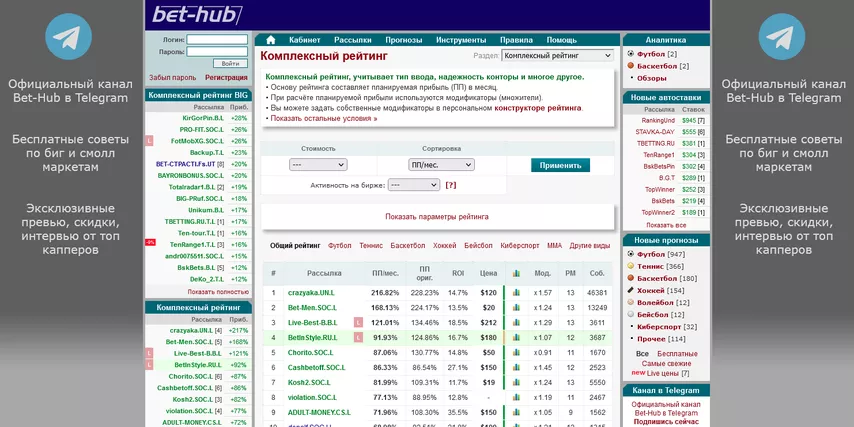
Task: Click the Цена column header
Action: [x=489, y=273]
